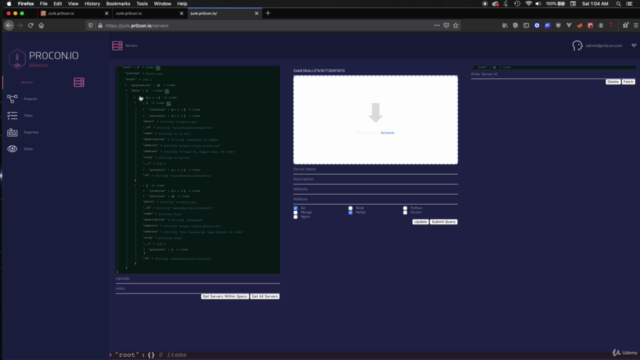Open macOS Notification Center icon
640x360 pixels.
pos(629,4)
